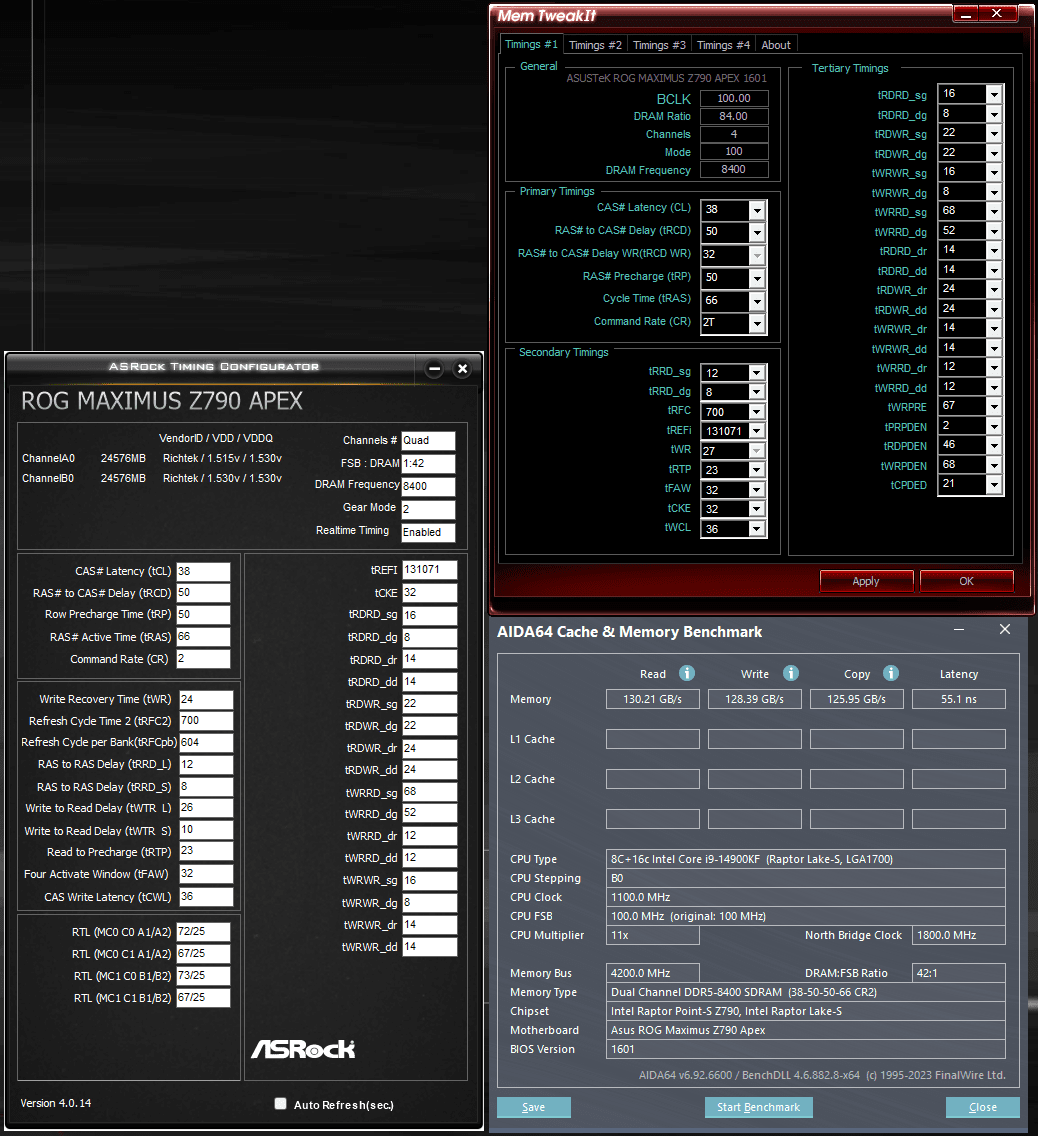Click OK in Mem TweakIt
The image size is (1038, 1136).
point(966,581)
